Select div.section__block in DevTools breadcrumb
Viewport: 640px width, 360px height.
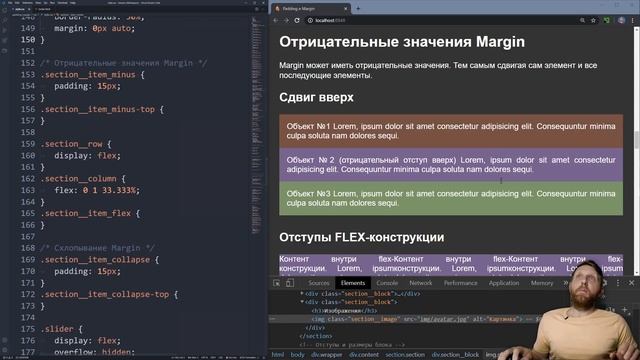click(x=455, y=355)
